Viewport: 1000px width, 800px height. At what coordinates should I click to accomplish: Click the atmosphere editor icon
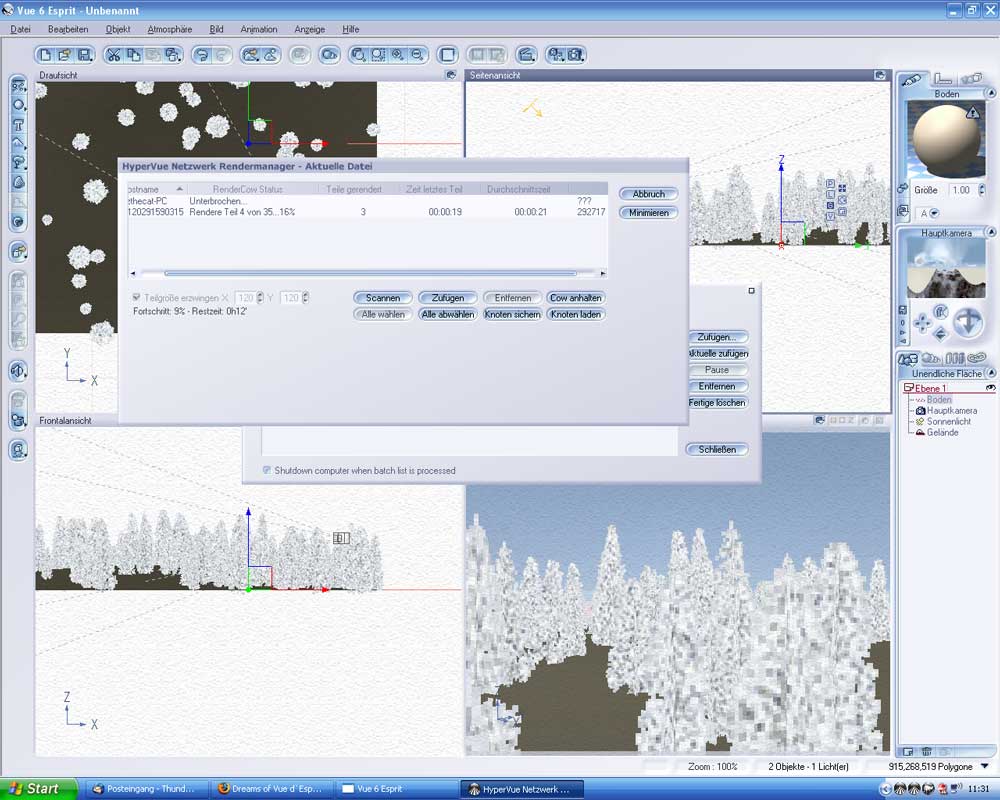coord(270,56)
